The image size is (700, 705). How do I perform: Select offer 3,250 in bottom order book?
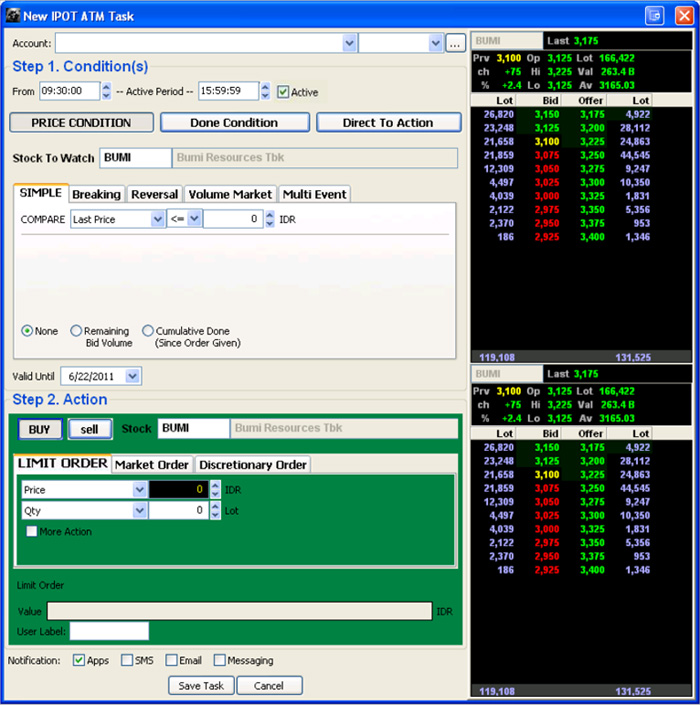pyautogui.click(x=592, y=488)
